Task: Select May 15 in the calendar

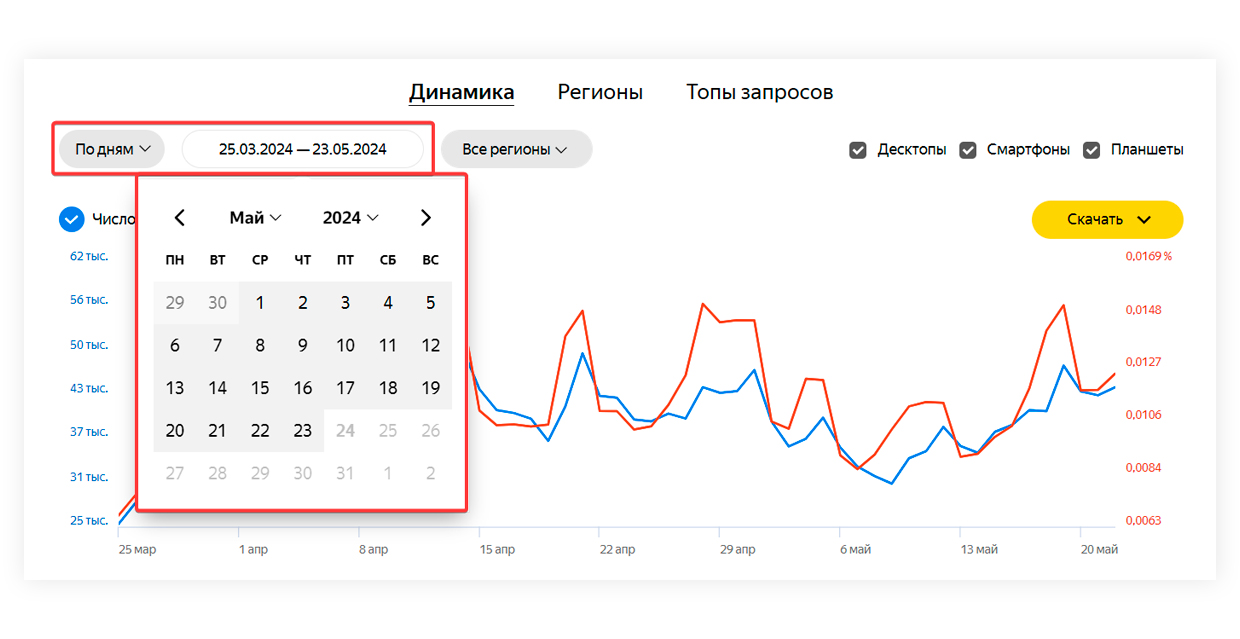Action: pyautogui.click(x=260, y=388)
